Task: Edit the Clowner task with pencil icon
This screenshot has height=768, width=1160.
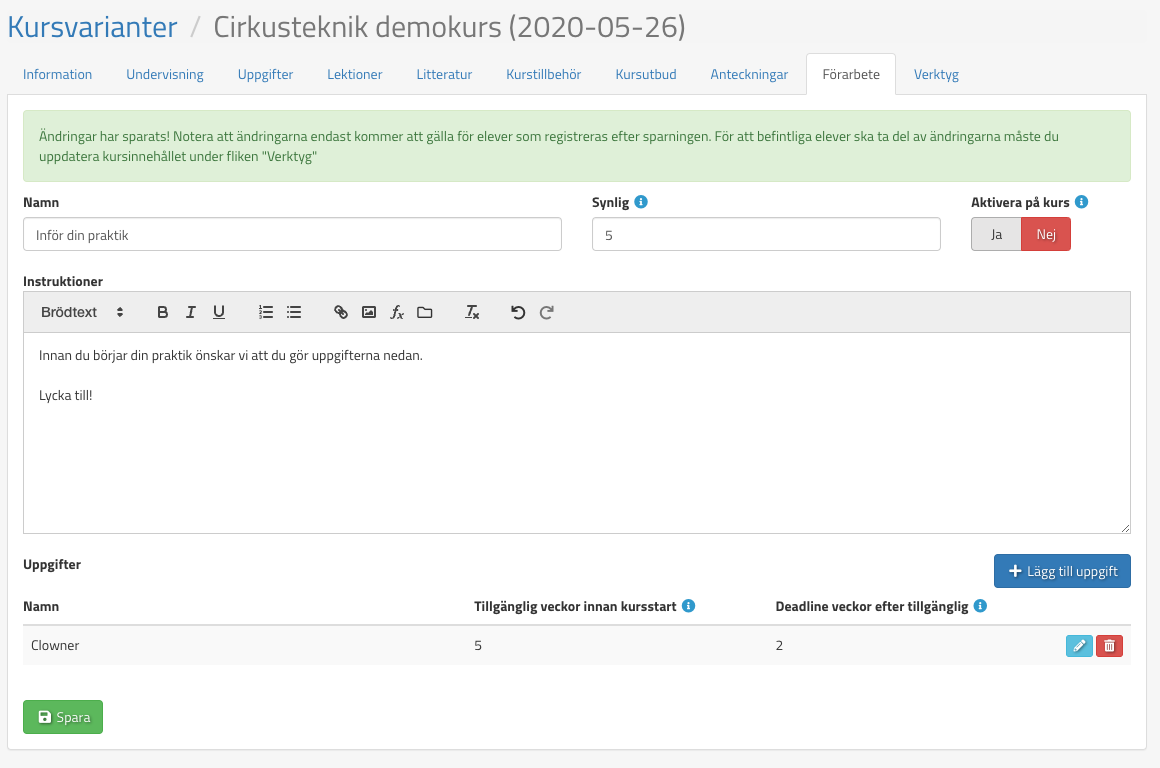Action: (x=1079, y=646)
